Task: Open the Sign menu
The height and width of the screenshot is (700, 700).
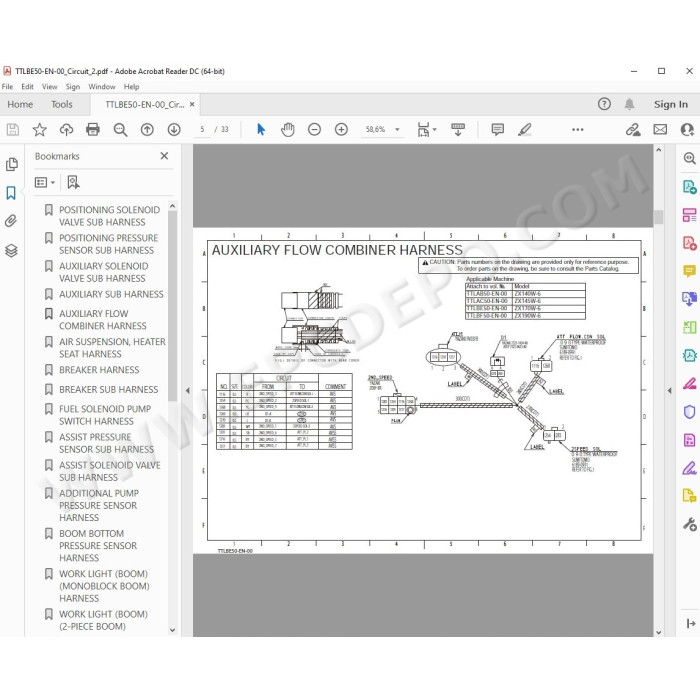Action: tap(73, 87)
